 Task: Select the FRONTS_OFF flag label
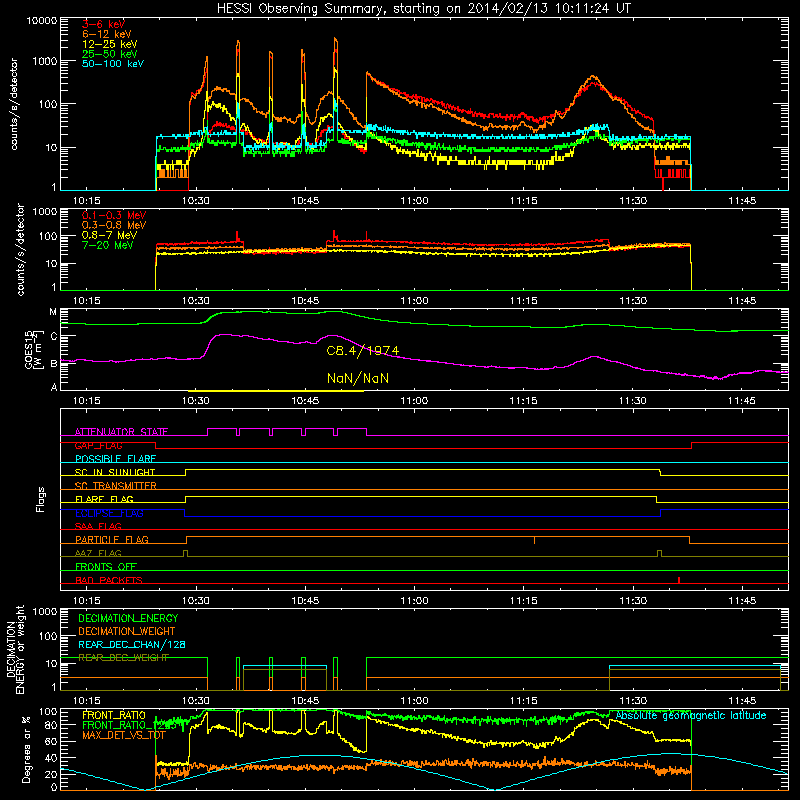[106, 566]
